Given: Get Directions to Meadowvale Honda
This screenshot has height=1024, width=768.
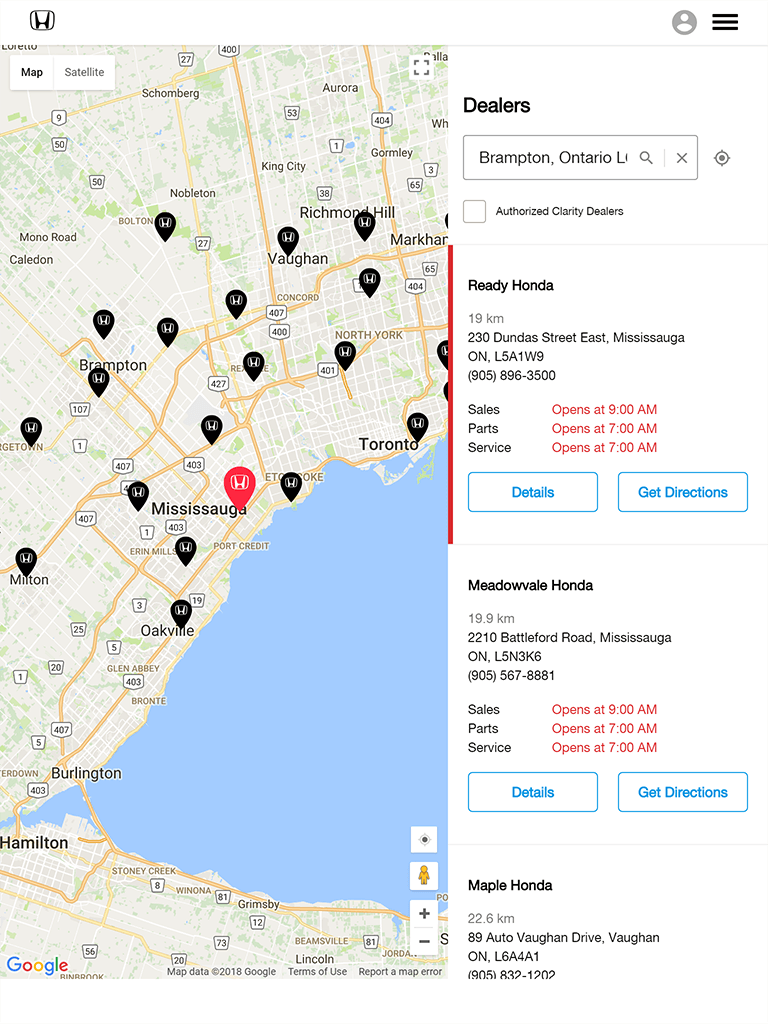Looking at the screenshot, I should (682, 792).
